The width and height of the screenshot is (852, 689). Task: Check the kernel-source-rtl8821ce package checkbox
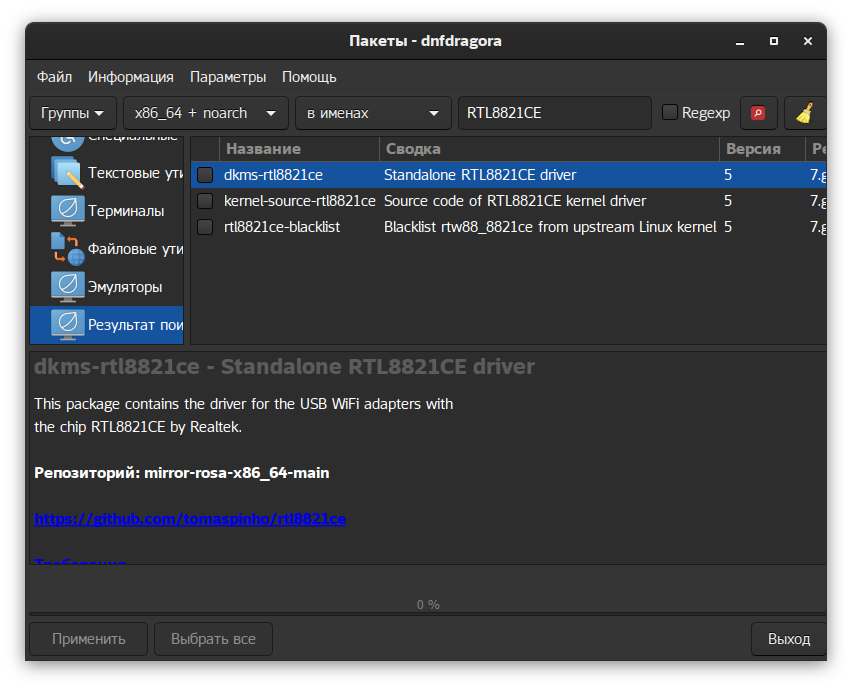pos(205,201)
